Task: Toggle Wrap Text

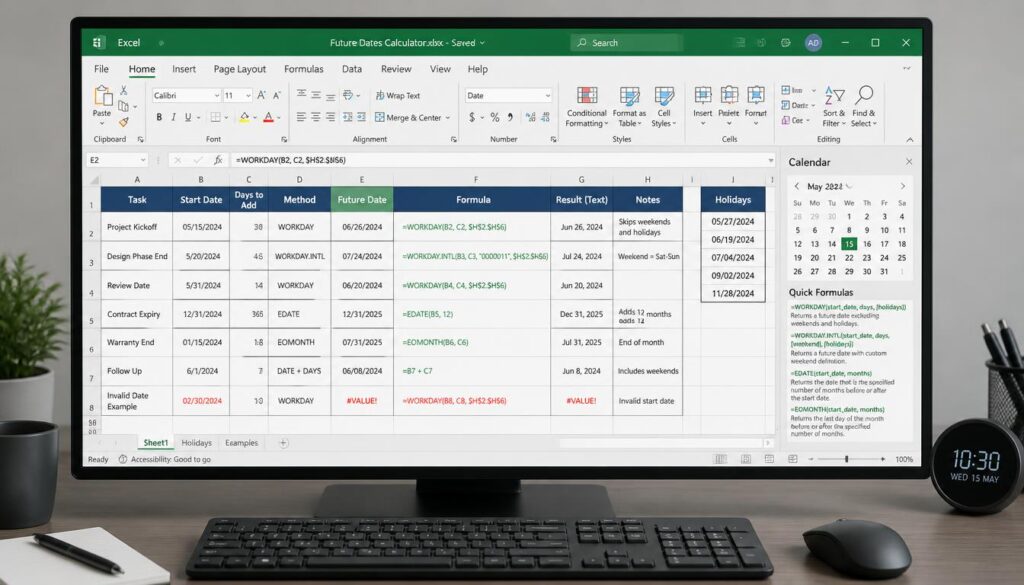Action: pyautogui.click(x=398, y=95)
